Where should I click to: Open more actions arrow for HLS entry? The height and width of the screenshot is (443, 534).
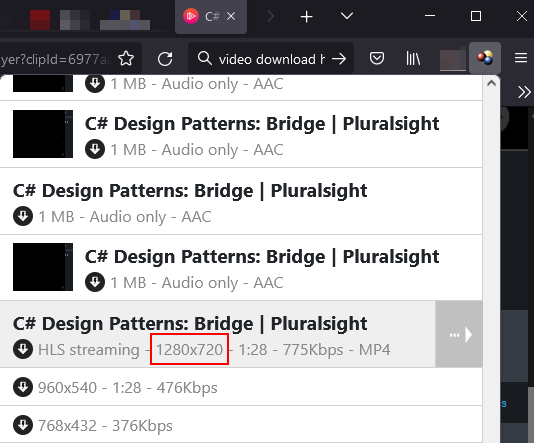click(459, 334)
